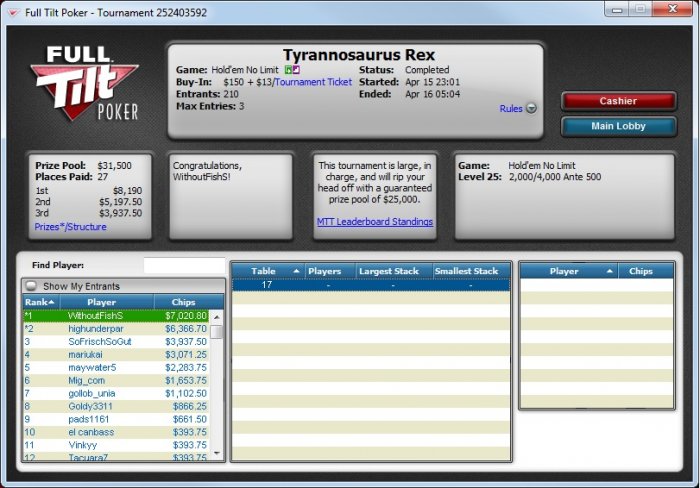Select table 17 row

371,285
